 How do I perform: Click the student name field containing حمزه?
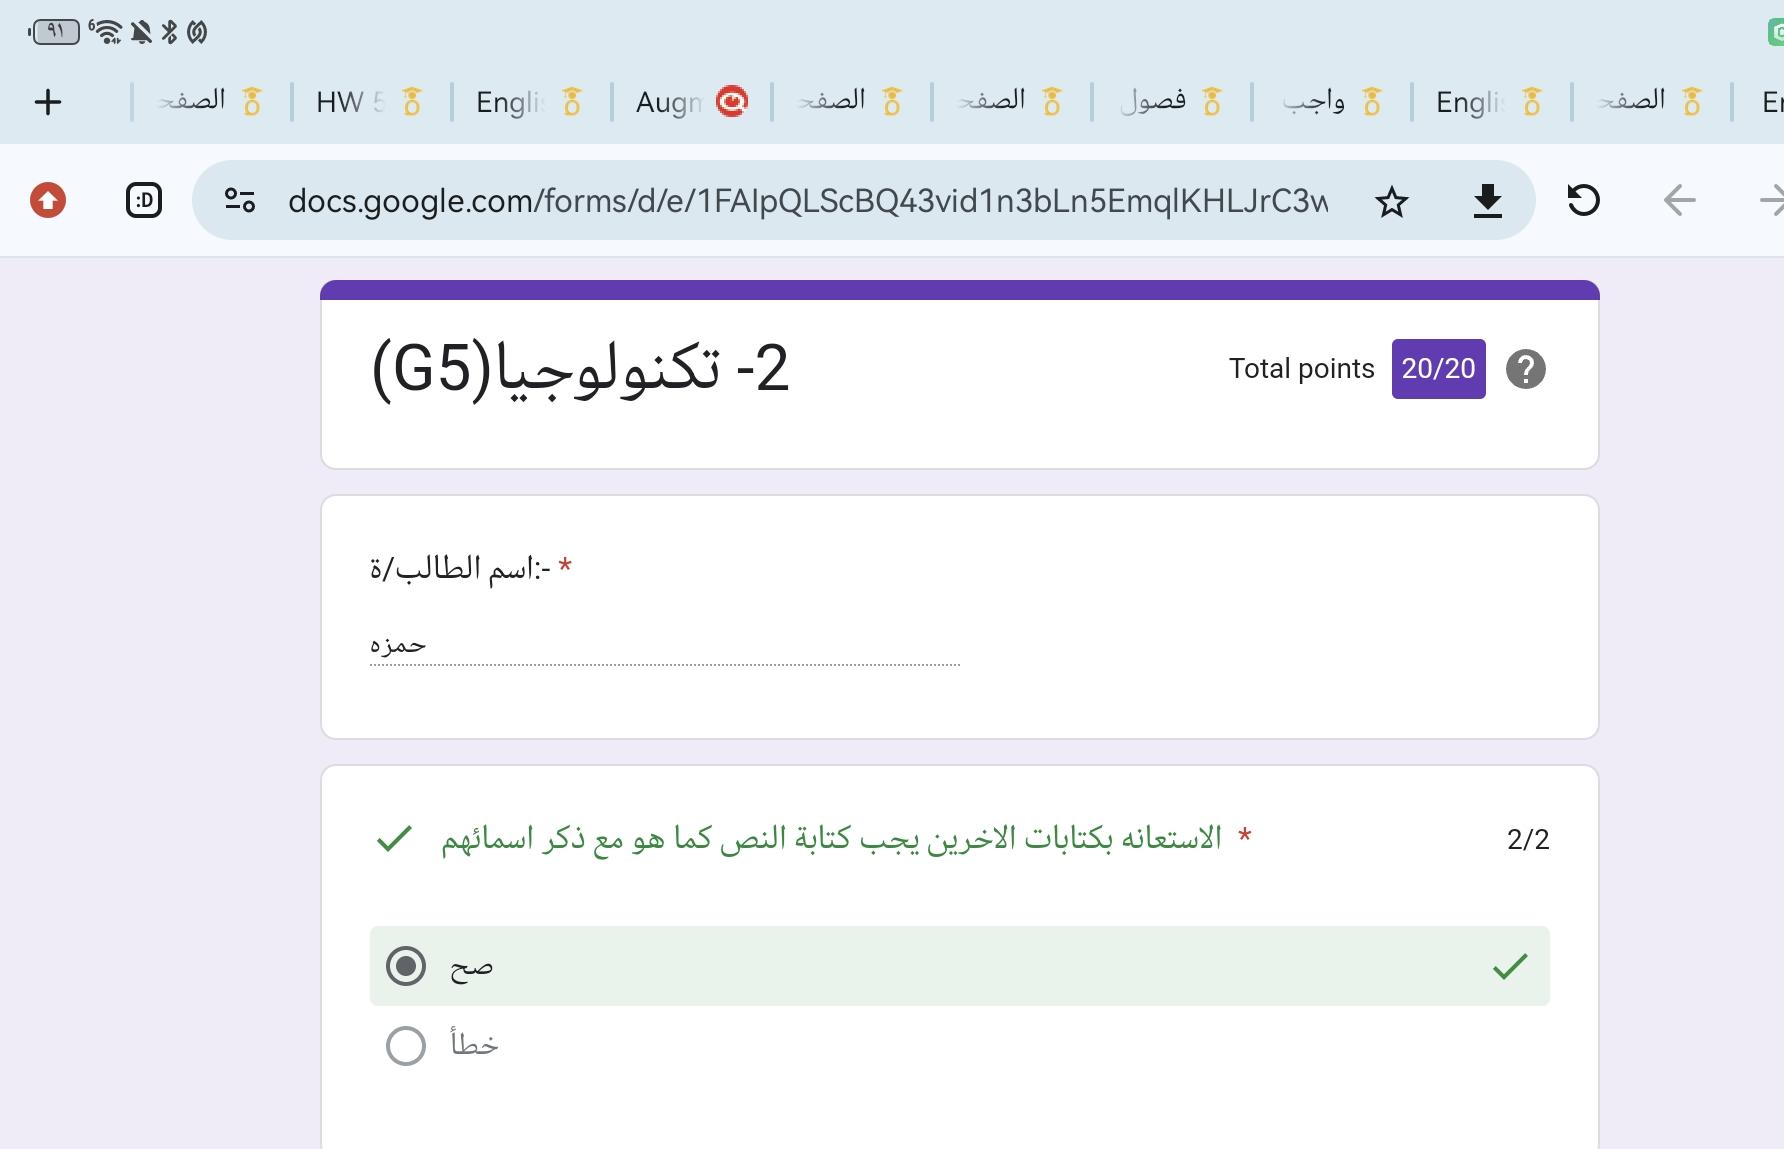(664, 646)
